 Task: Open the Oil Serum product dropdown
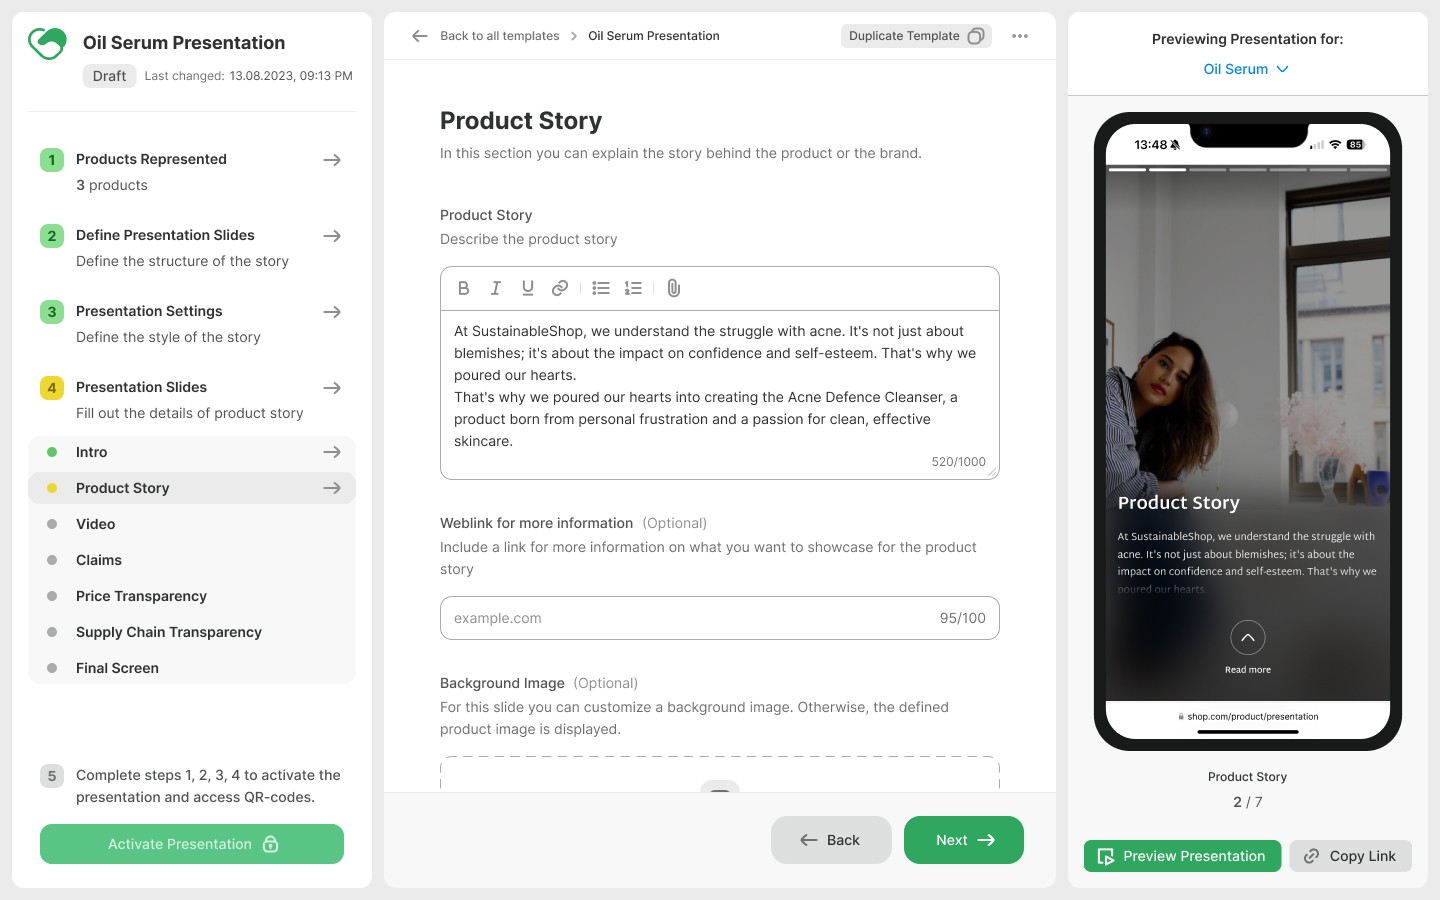point(1246,69)
